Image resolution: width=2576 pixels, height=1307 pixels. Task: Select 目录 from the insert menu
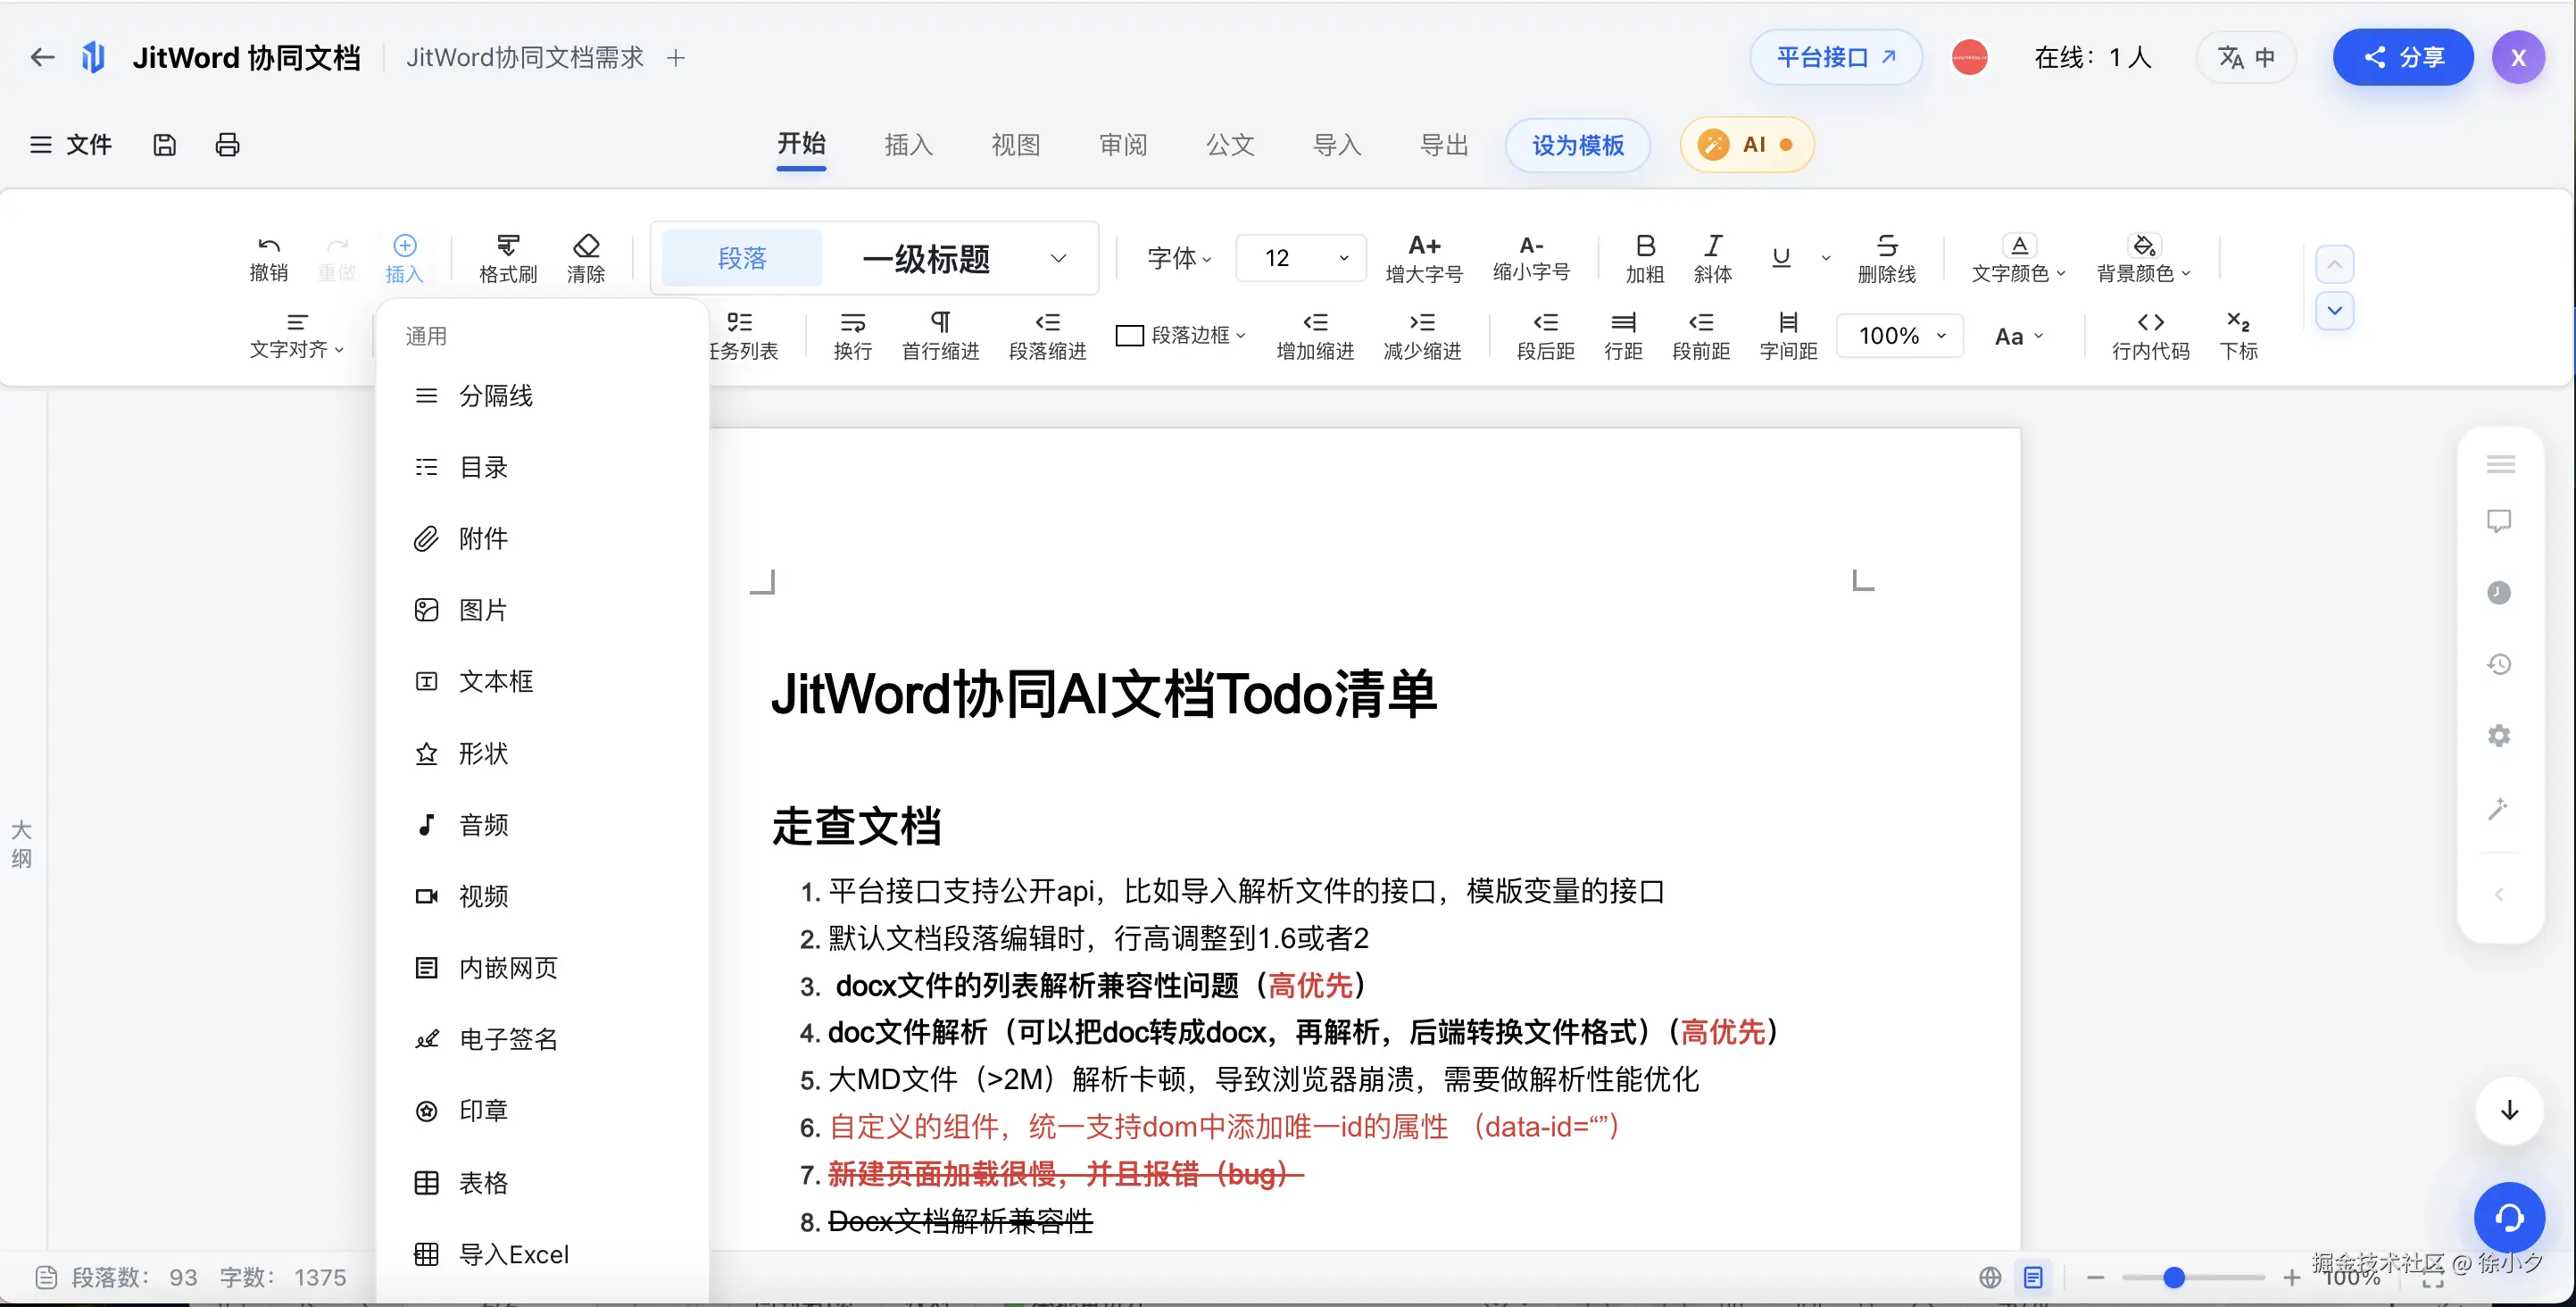pyautogui.click(x=542, y=467)
